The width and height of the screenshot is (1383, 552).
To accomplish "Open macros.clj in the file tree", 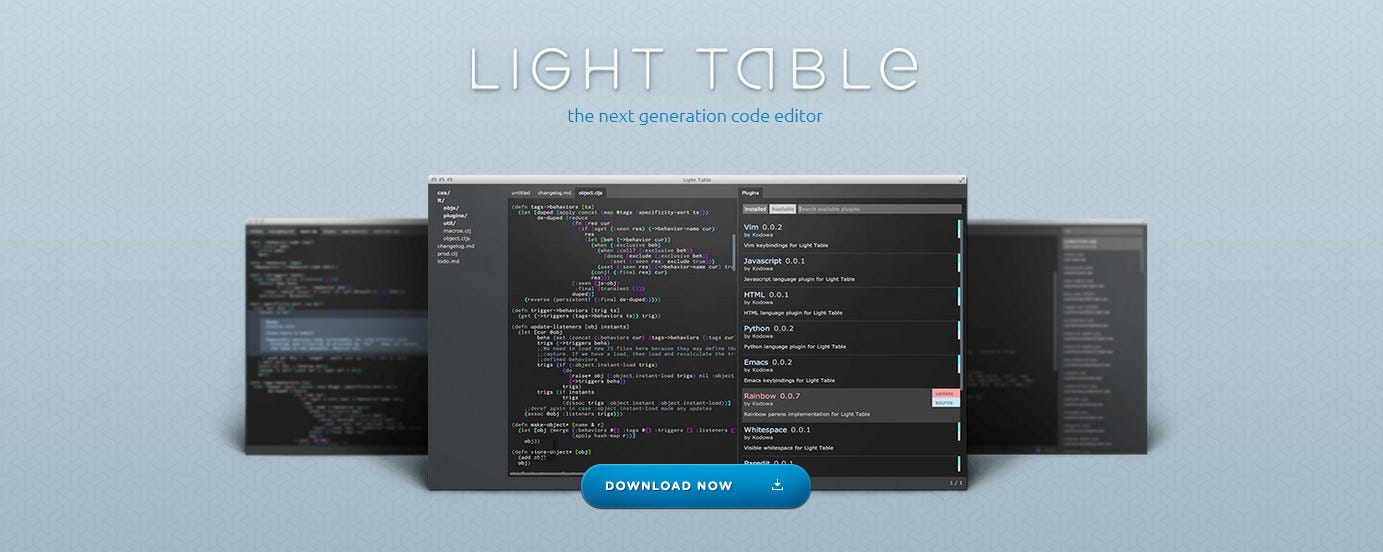I will pos(457,231).
